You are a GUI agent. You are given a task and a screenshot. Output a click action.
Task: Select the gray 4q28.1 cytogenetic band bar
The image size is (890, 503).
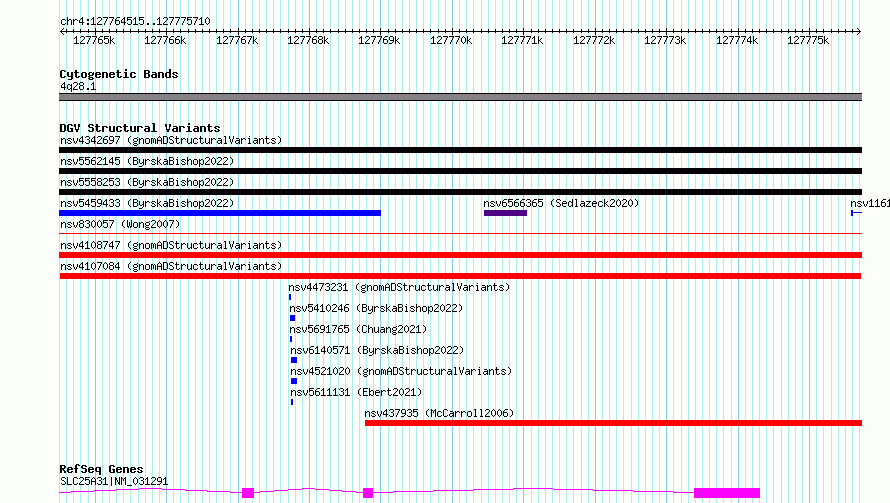click(460, 97)
